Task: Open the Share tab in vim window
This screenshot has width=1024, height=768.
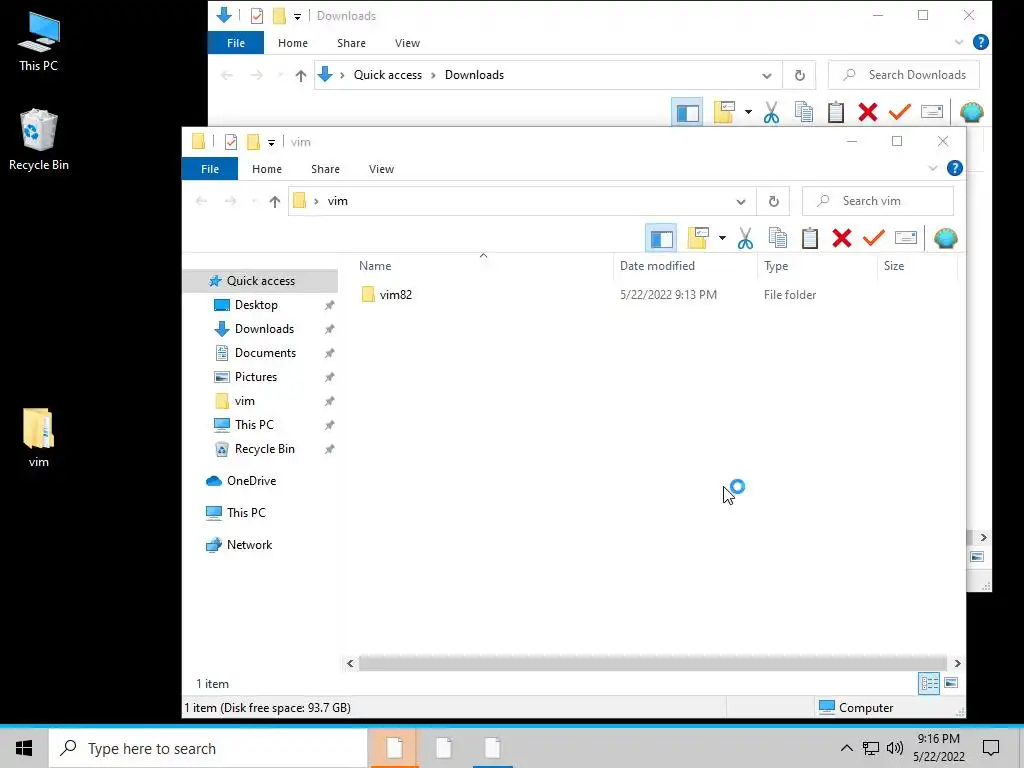Action: pos(325,169)
